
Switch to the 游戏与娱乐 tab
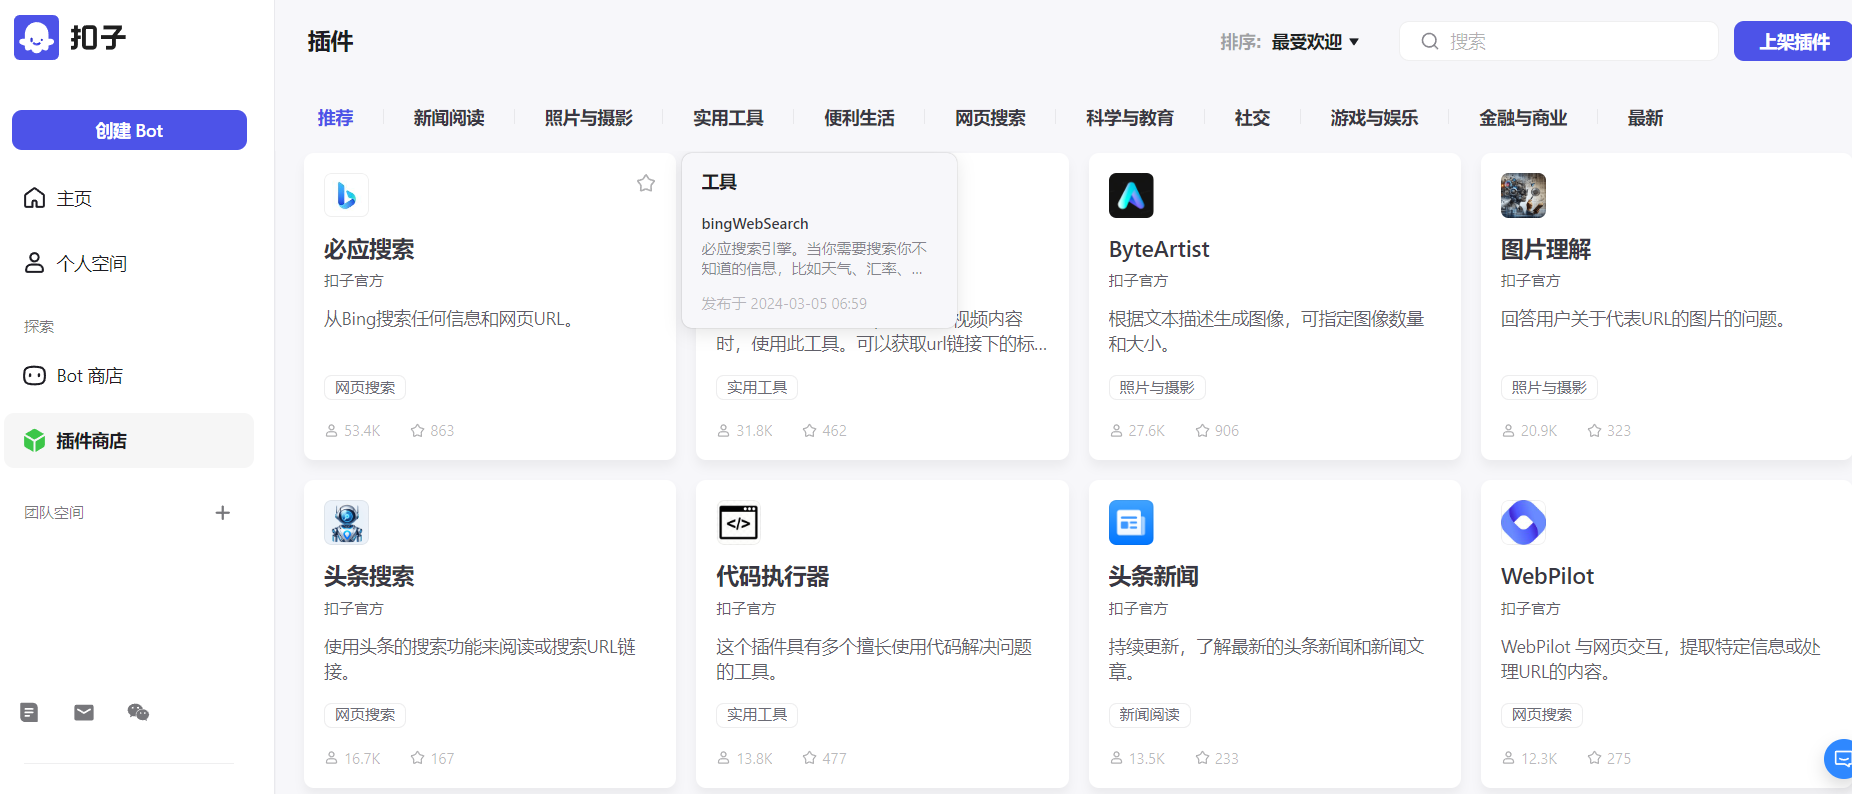pos(1374,118)
